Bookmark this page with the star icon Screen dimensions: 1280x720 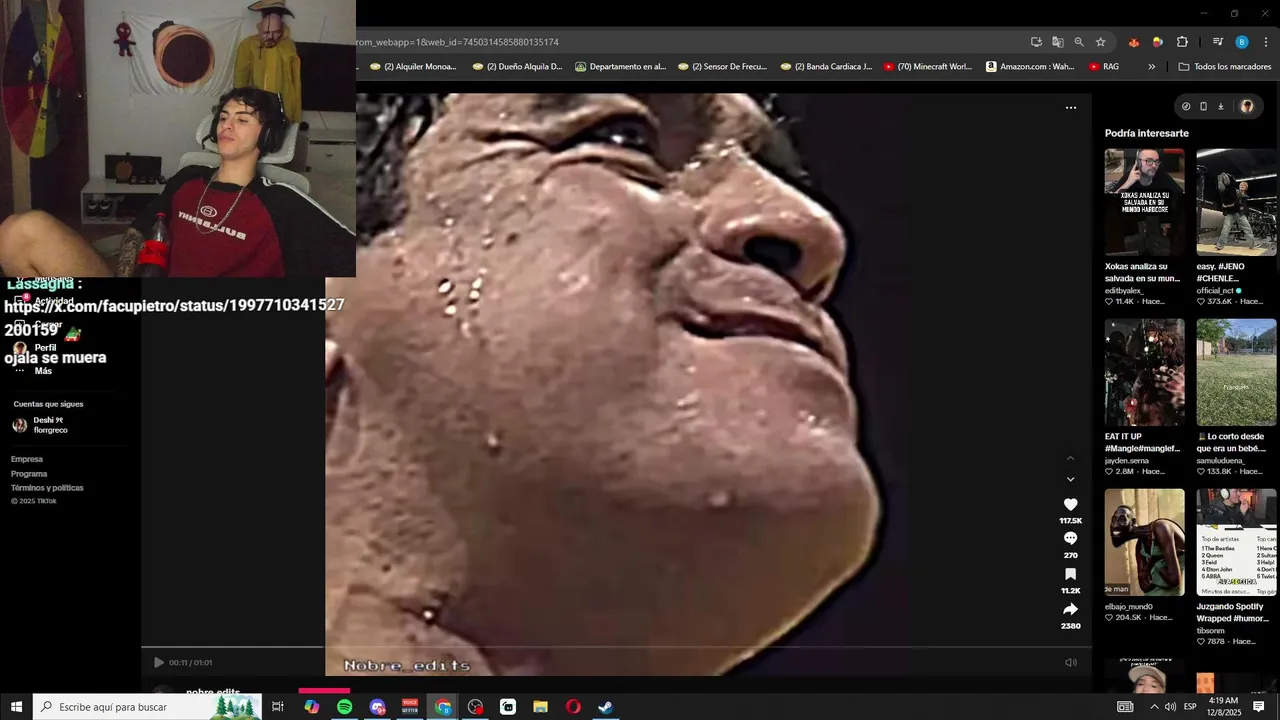pos(1100,42)
